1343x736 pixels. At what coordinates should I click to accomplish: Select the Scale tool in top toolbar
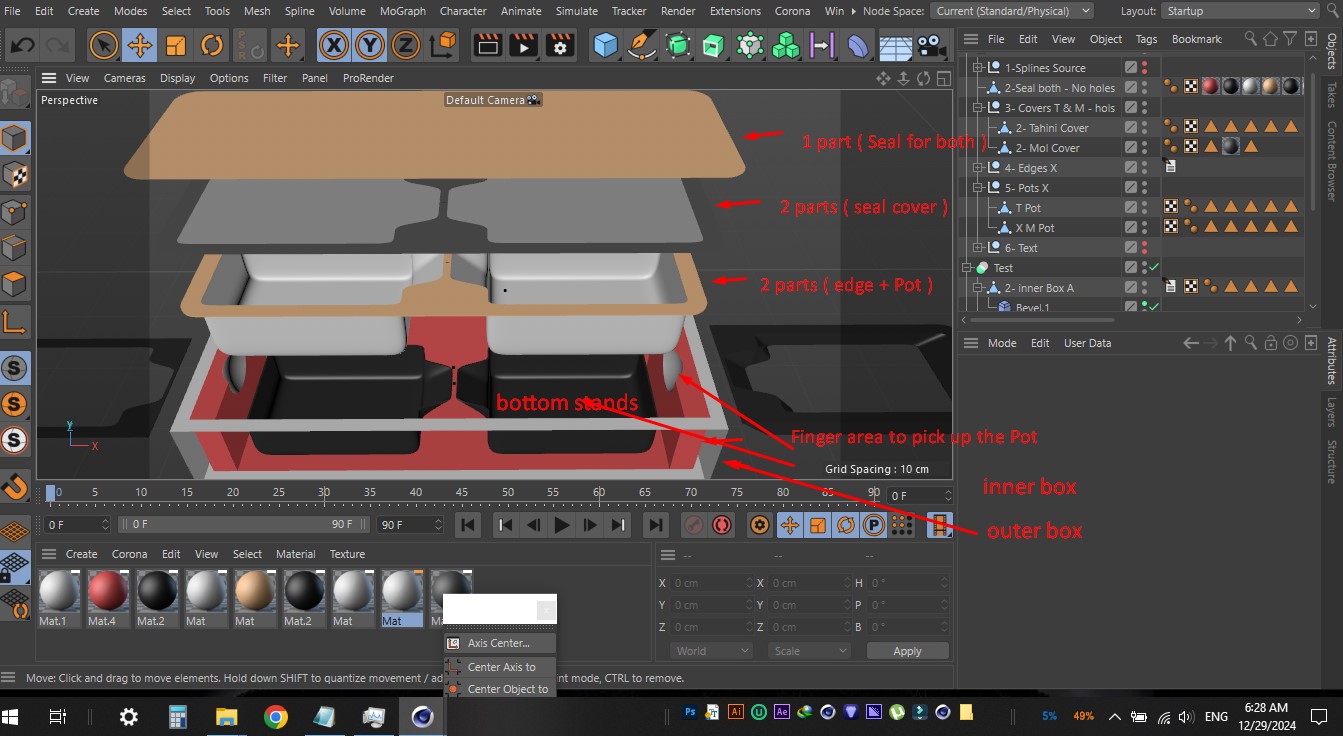pyautogui.click(x=176, y=45)
